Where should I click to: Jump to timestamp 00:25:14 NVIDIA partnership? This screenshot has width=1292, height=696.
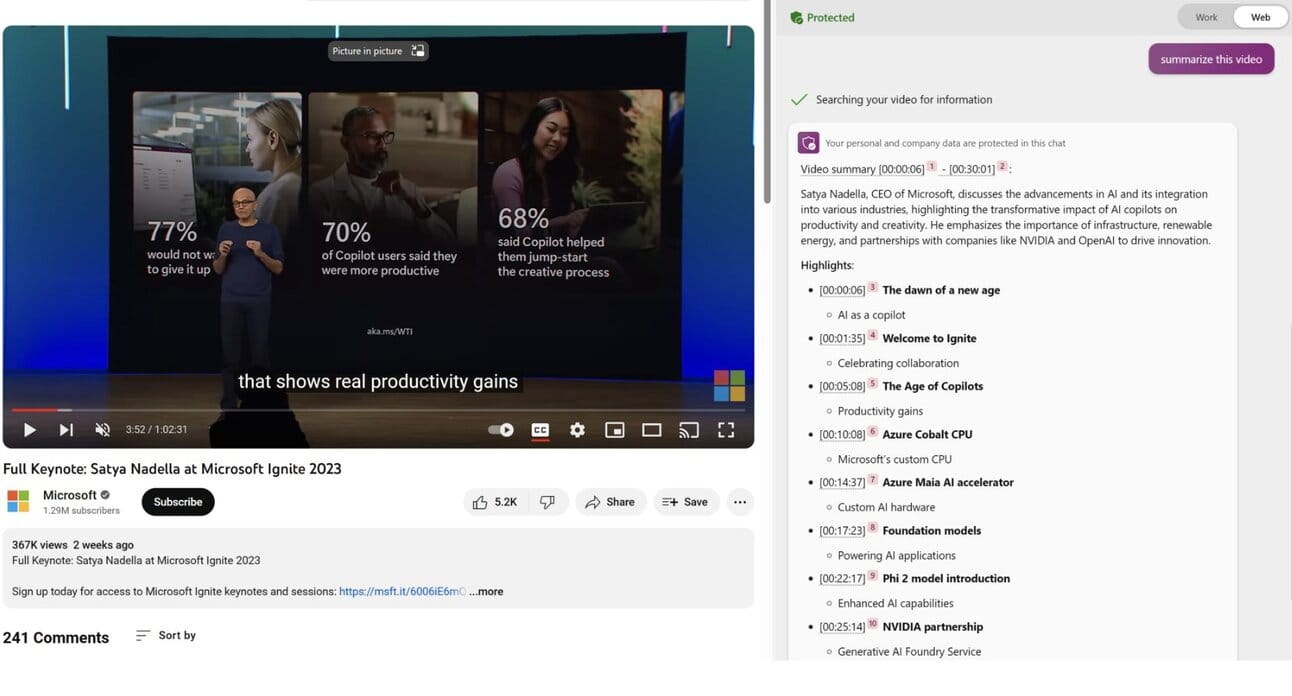842,627
